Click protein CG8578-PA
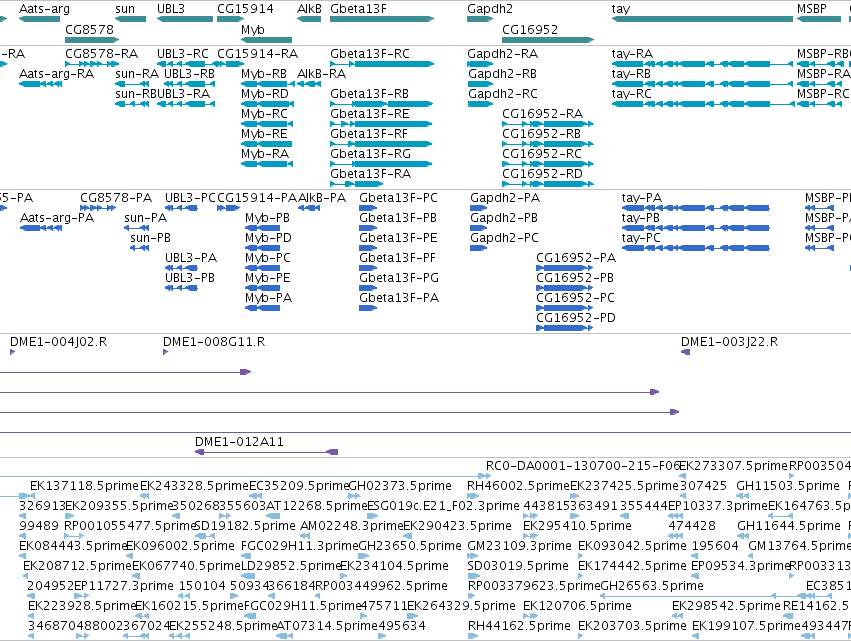 point(116,198)
